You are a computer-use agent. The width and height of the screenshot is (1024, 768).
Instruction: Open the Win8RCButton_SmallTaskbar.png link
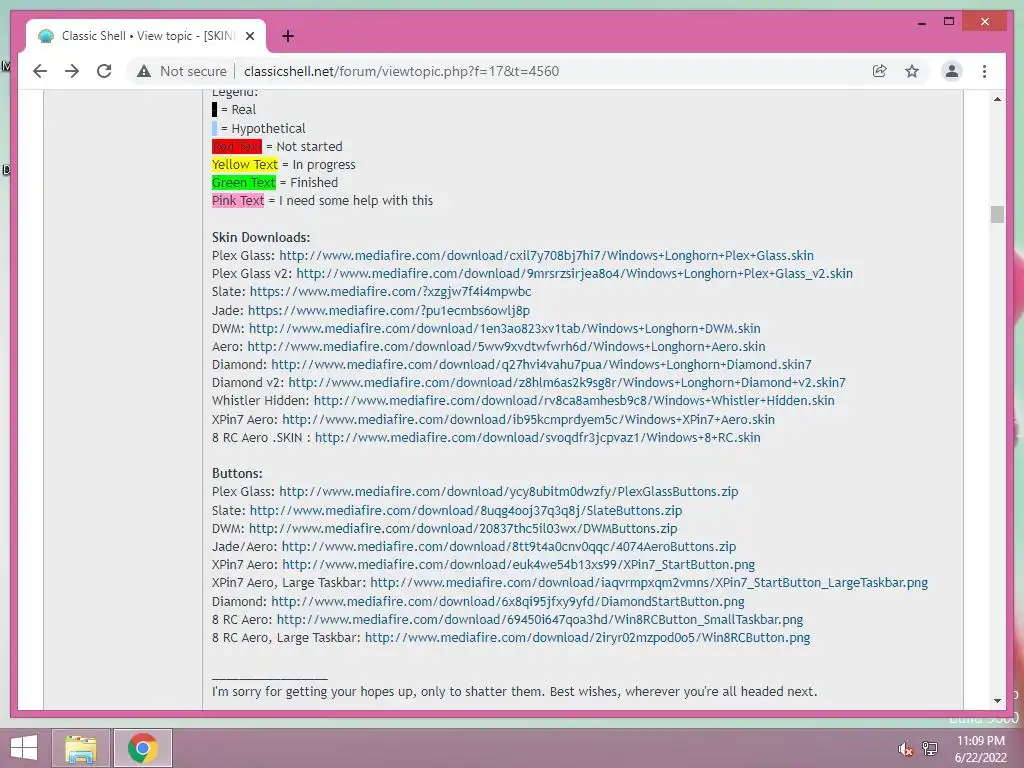540,619
